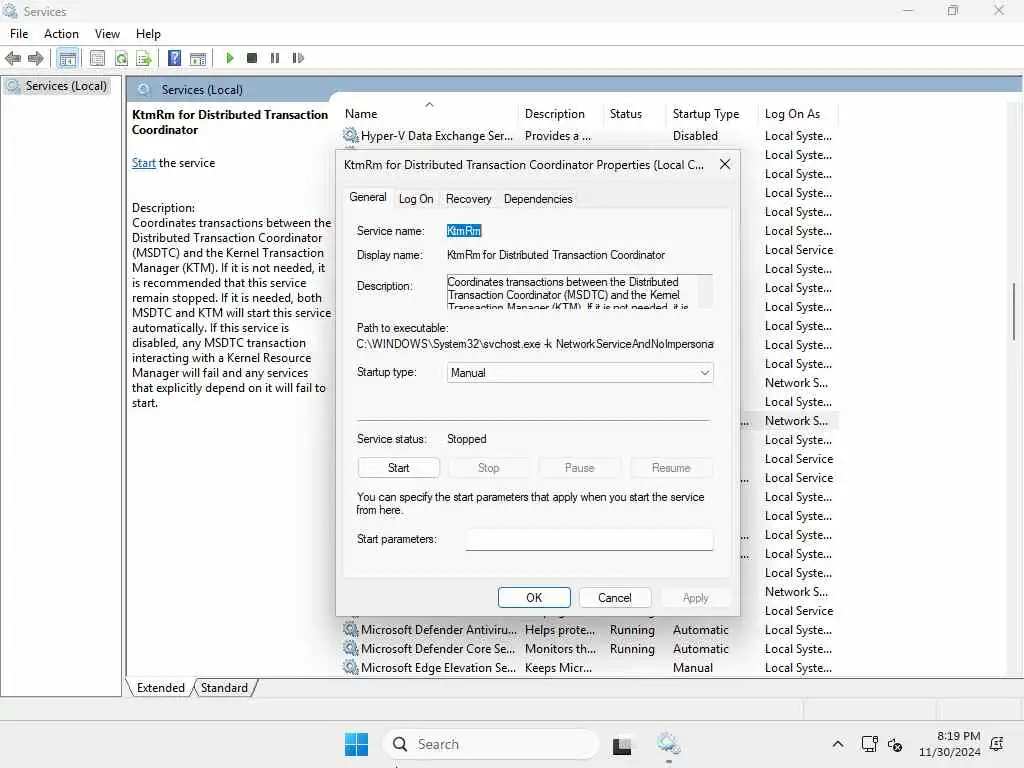
Task: Open the Action menu
Action: [x=61, y=34]
